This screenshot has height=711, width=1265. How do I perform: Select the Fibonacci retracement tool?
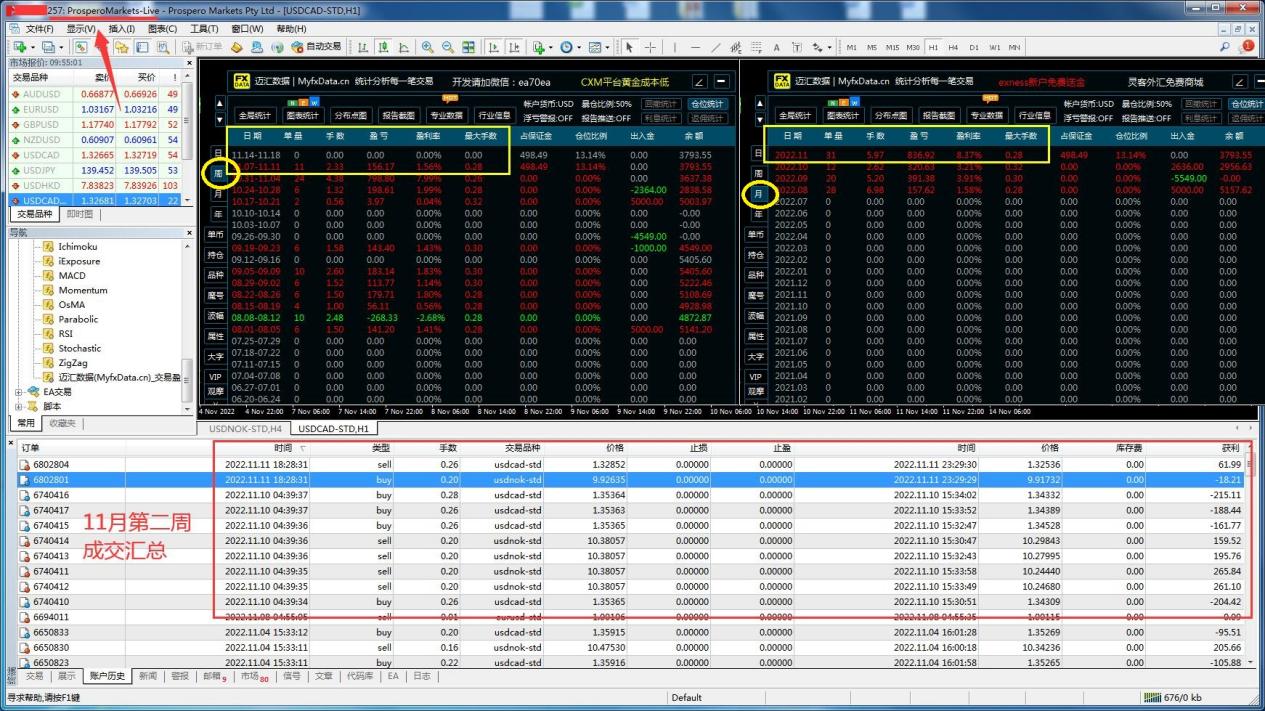[x=757, y=47]
